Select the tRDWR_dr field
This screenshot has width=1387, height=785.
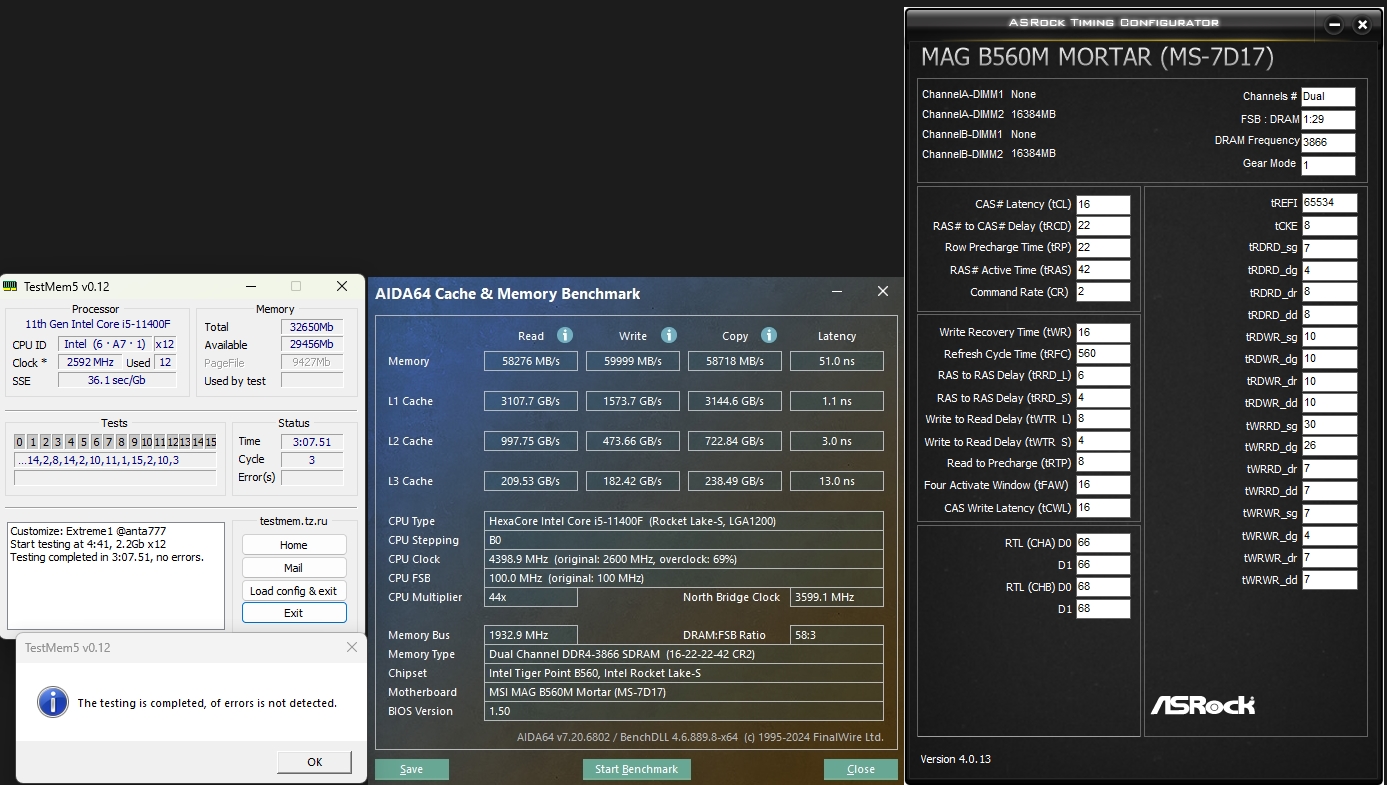tap(1330, 381)
